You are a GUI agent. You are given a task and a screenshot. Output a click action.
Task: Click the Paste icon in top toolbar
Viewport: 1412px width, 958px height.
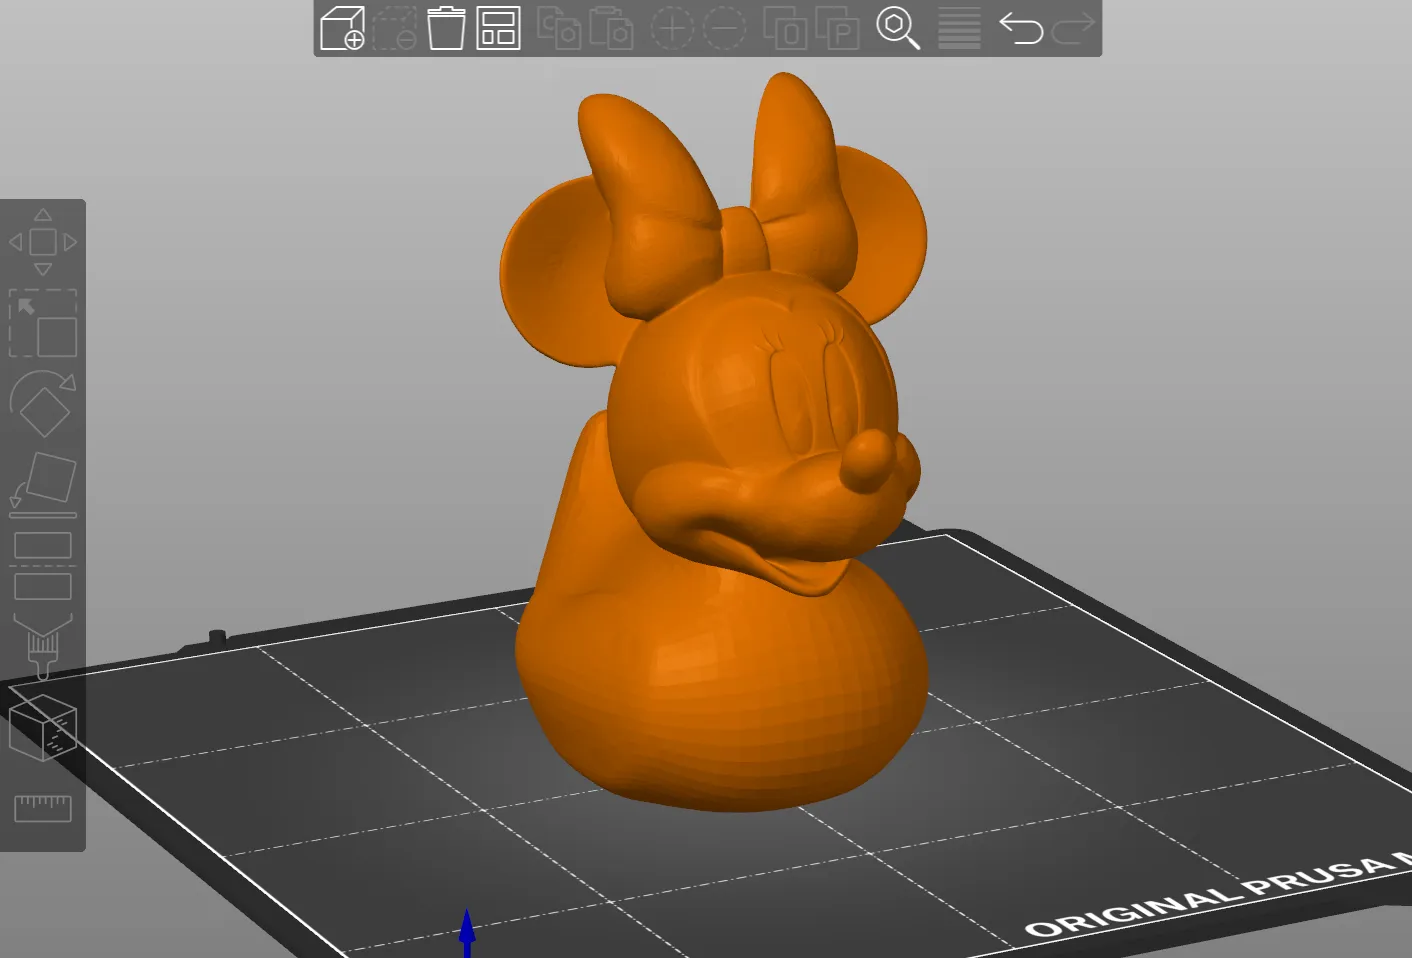pos(611,28)
